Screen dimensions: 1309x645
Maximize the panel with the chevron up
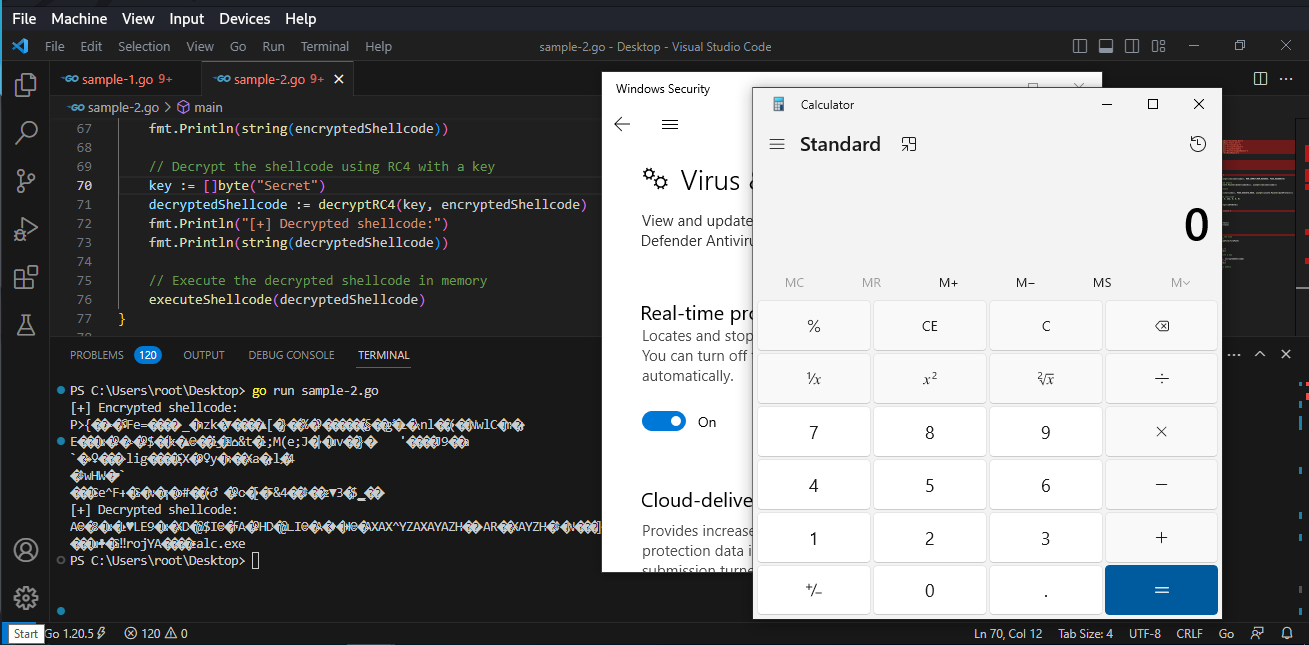coord(1261,354)
